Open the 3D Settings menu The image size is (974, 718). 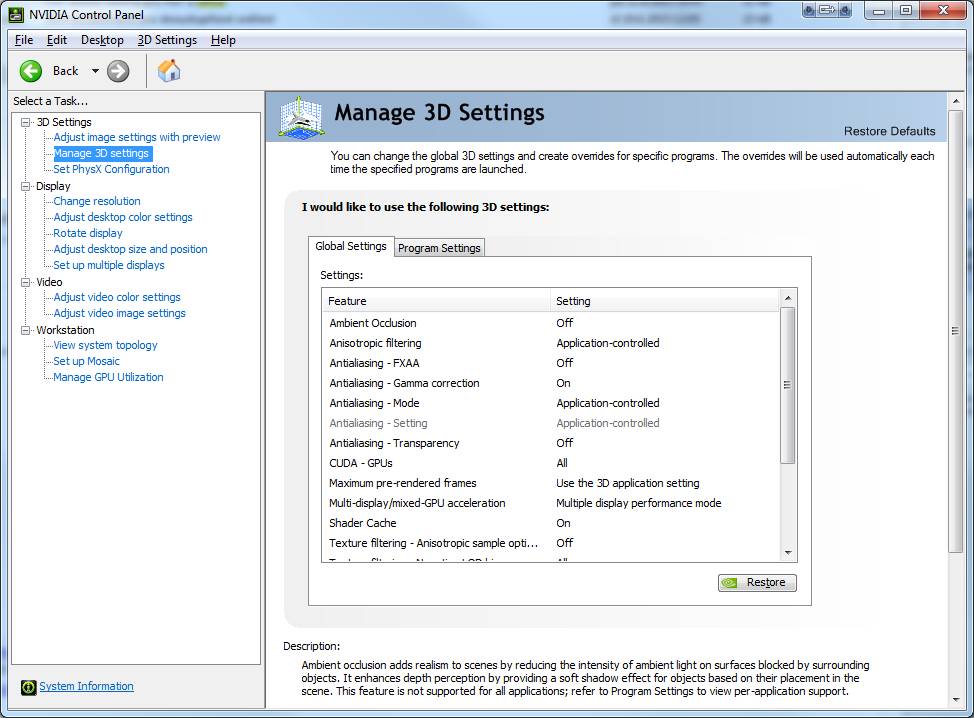tap(167, 40)
